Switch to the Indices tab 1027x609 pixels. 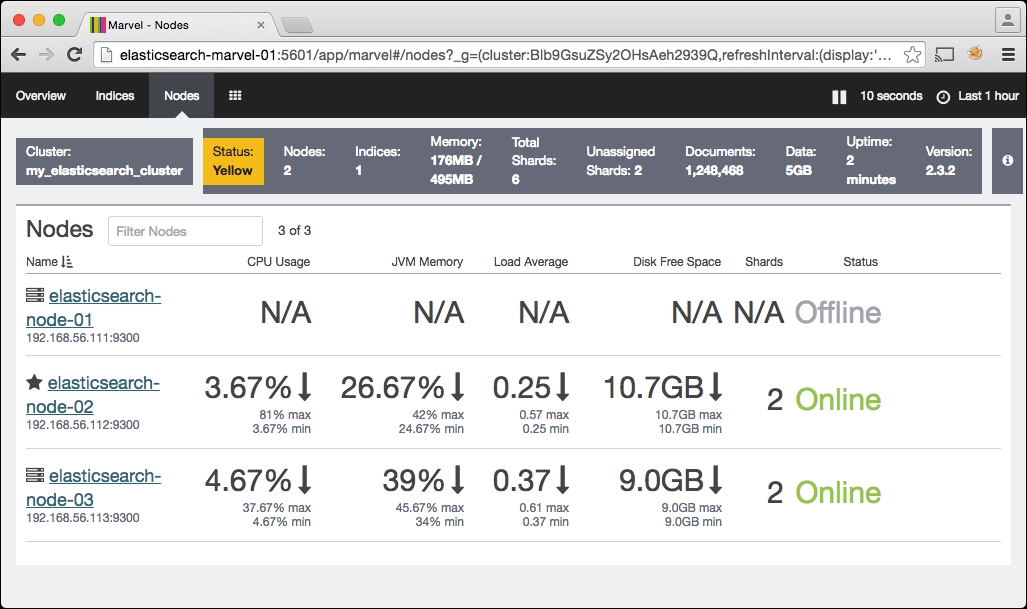pos(115,96)
